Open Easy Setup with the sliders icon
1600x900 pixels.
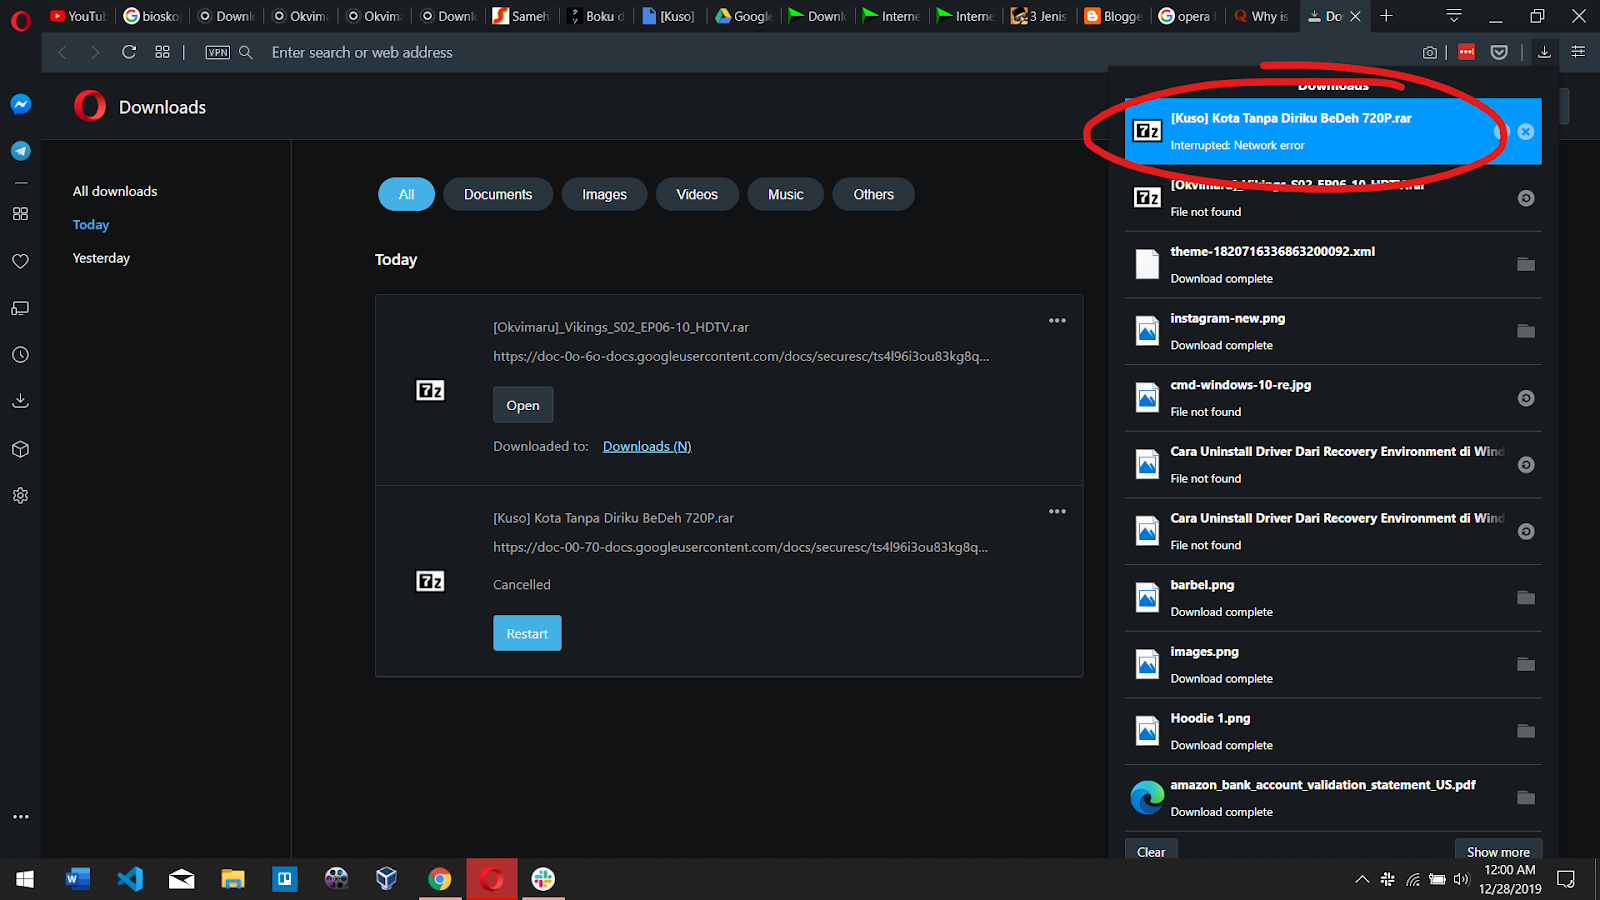[1578, 51]
